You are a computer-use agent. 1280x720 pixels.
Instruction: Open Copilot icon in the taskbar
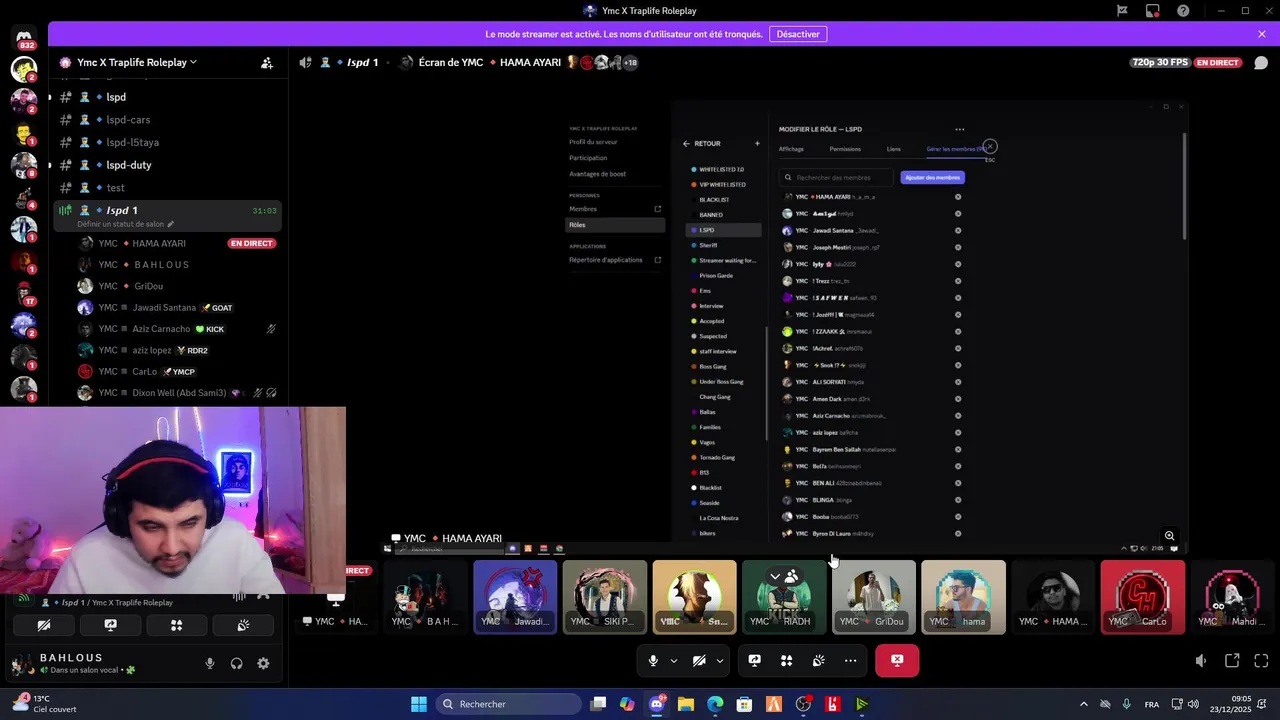(x=627, y=704)
